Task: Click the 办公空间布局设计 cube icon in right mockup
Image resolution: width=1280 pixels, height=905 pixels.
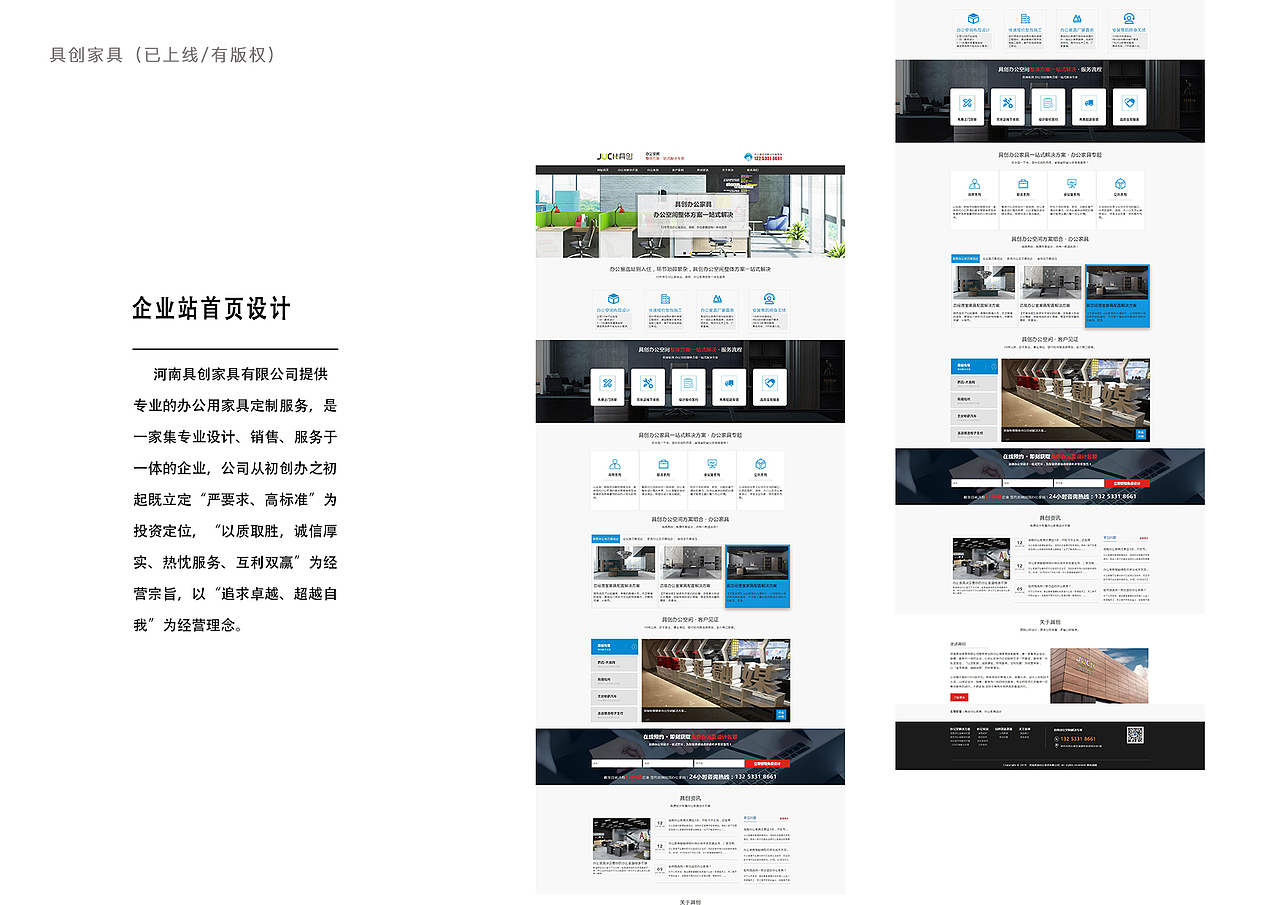Action: pyautogui.click(x=972, y=19)
